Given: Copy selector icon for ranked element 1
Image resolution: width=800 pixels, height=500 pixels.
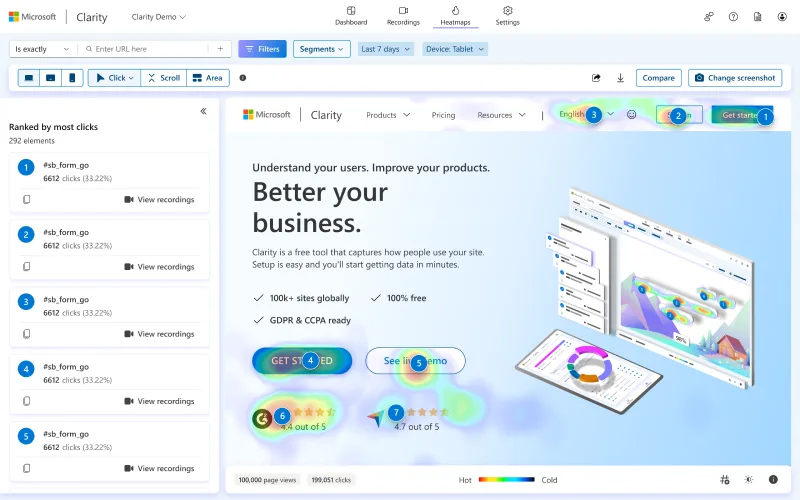Looking at the screenshot, I should pyautogui.click(x=27, y=199).
